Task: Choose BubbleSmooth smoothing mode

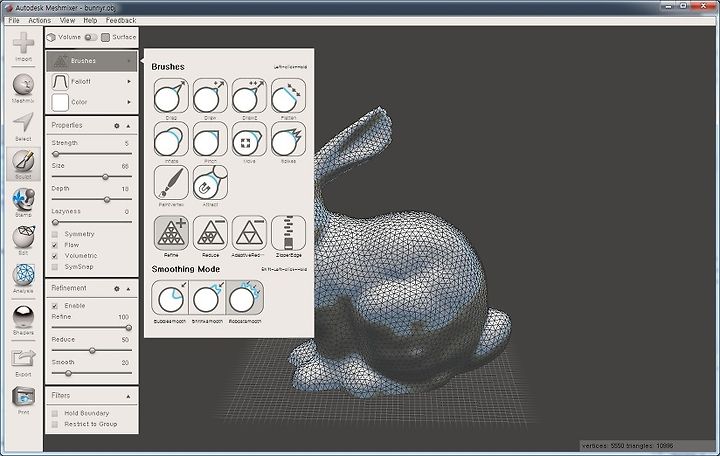Action: (x=169, y=298)
